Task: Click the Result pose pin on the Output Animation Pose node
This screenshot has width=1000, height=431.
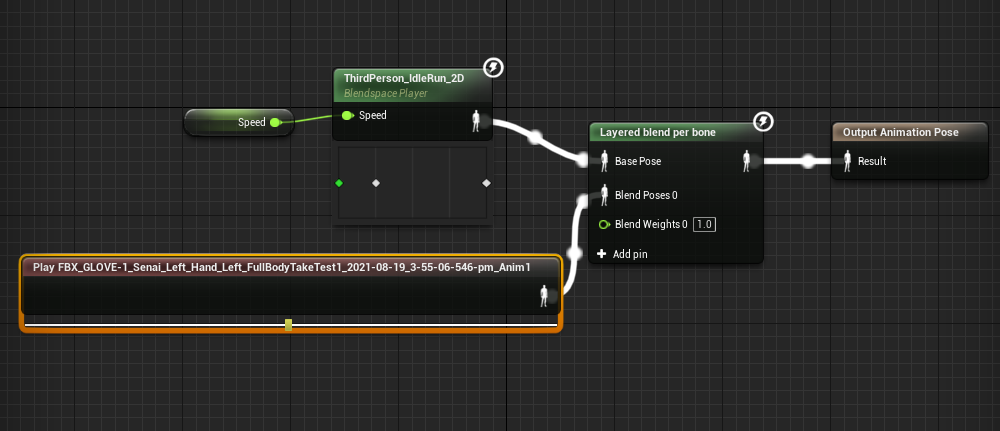Action: tap(848, 161)
